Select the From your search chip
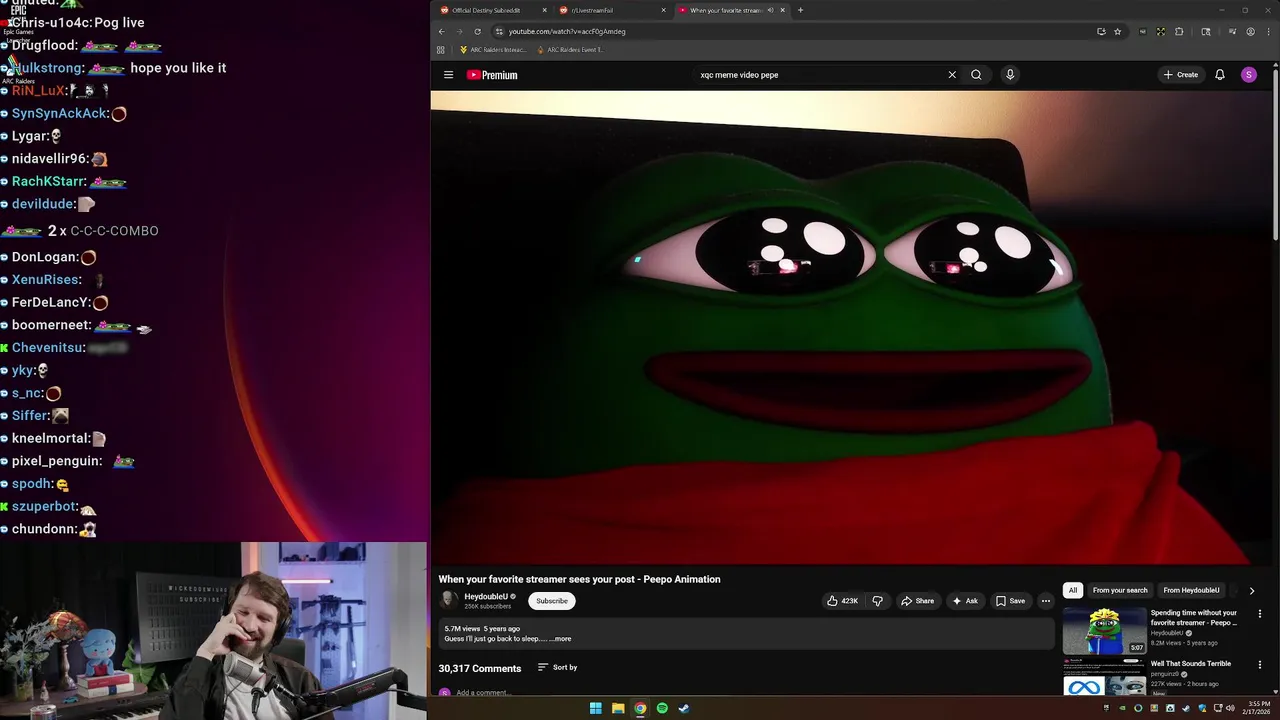Viewport: 1280px width, 720px height. [x=1120, y=590]
